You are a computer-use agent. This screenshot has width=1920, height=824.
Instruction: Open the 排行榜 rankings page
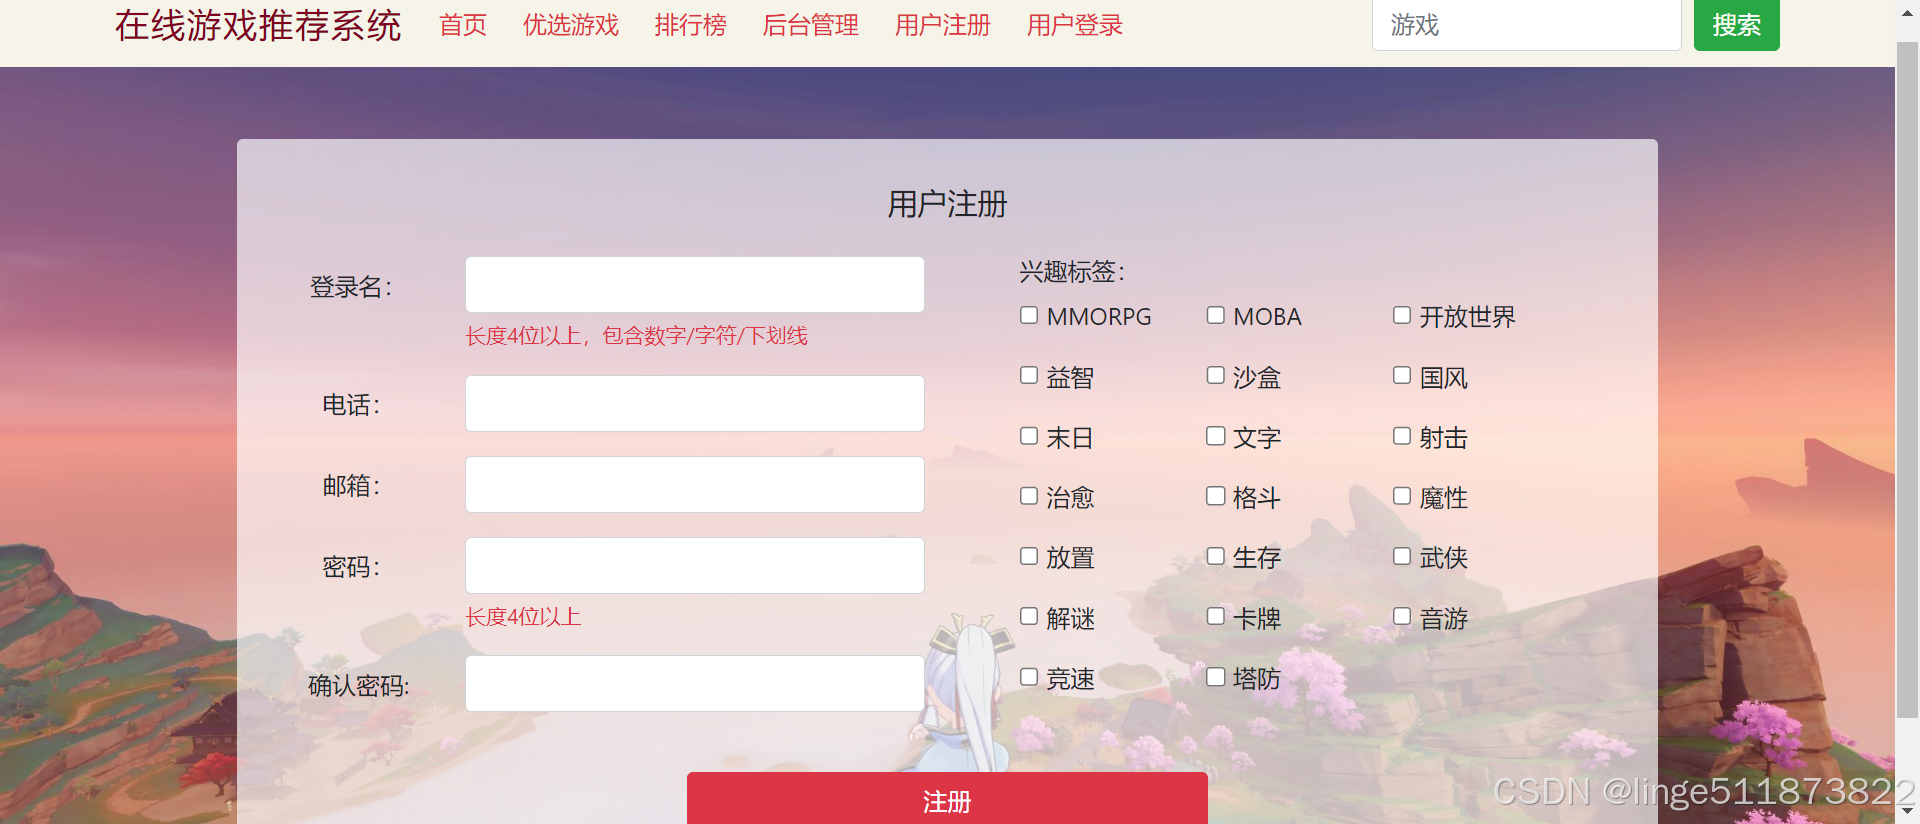click(x=691, y=25)
